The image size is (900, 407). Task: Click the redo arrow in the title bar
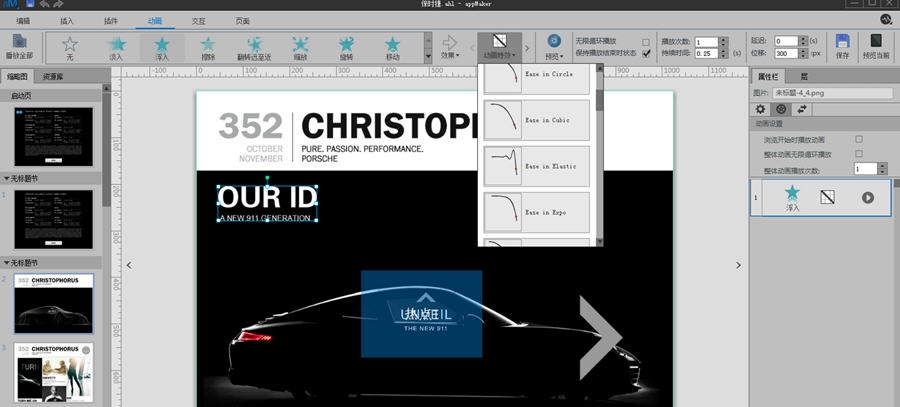point(58,4)
